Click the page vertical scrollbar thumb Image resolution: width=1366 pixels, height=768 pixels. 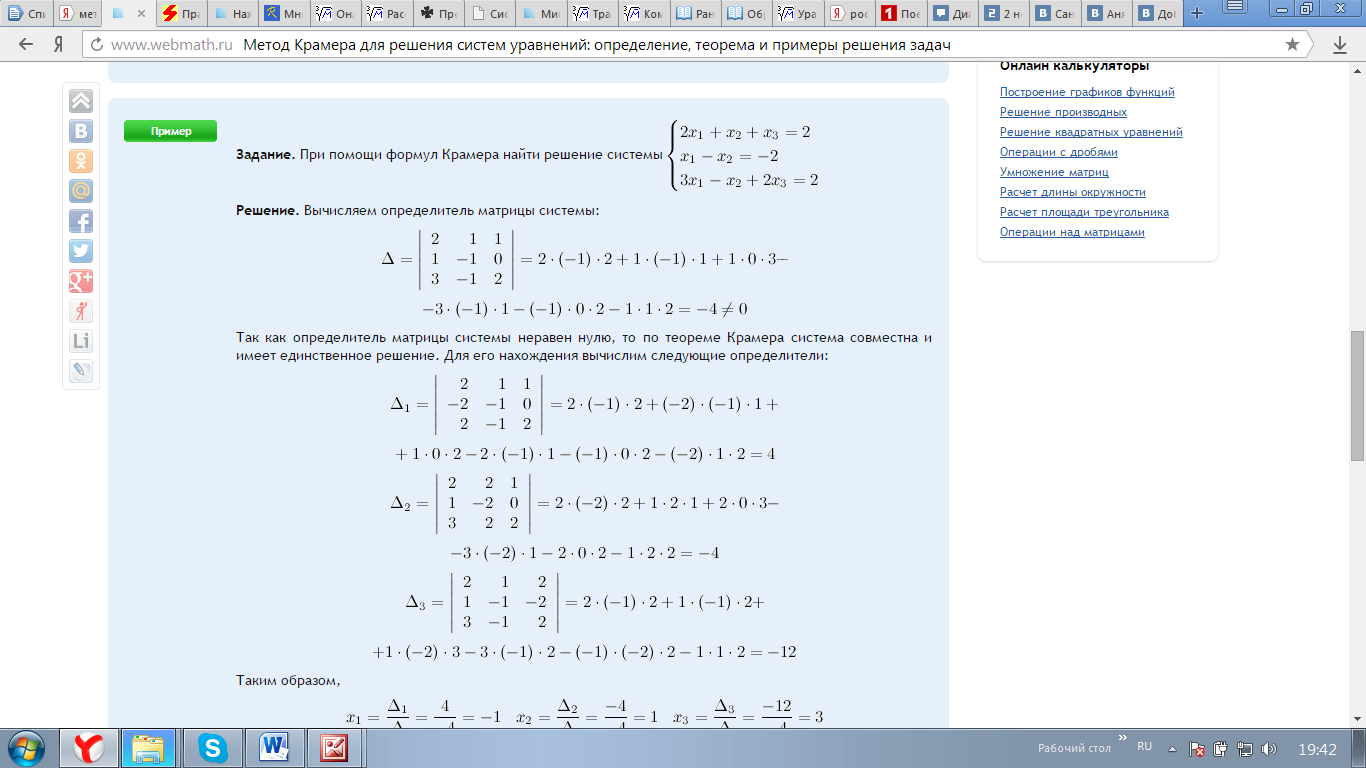(x=1357, y=395)
